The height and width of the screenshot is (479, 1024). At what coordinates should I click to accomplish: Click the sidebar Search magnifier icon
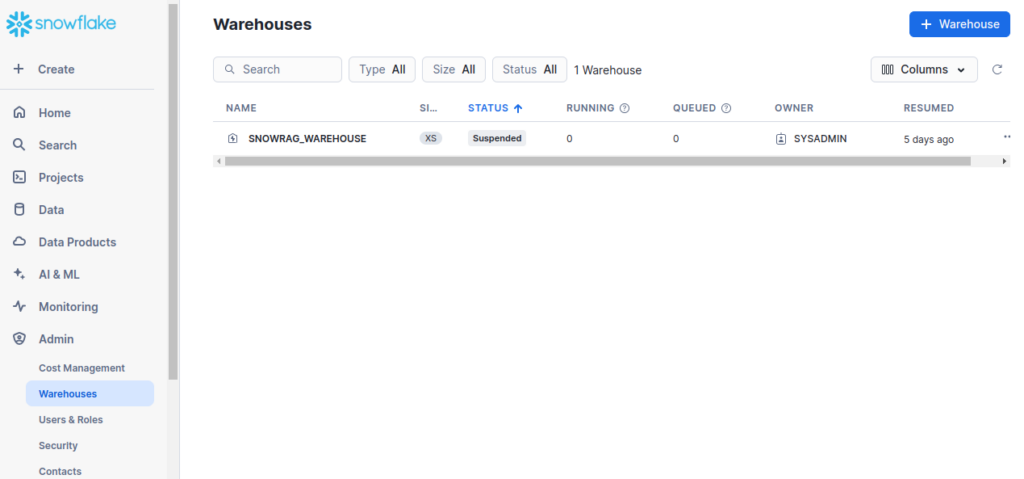(x=20, y=144)
